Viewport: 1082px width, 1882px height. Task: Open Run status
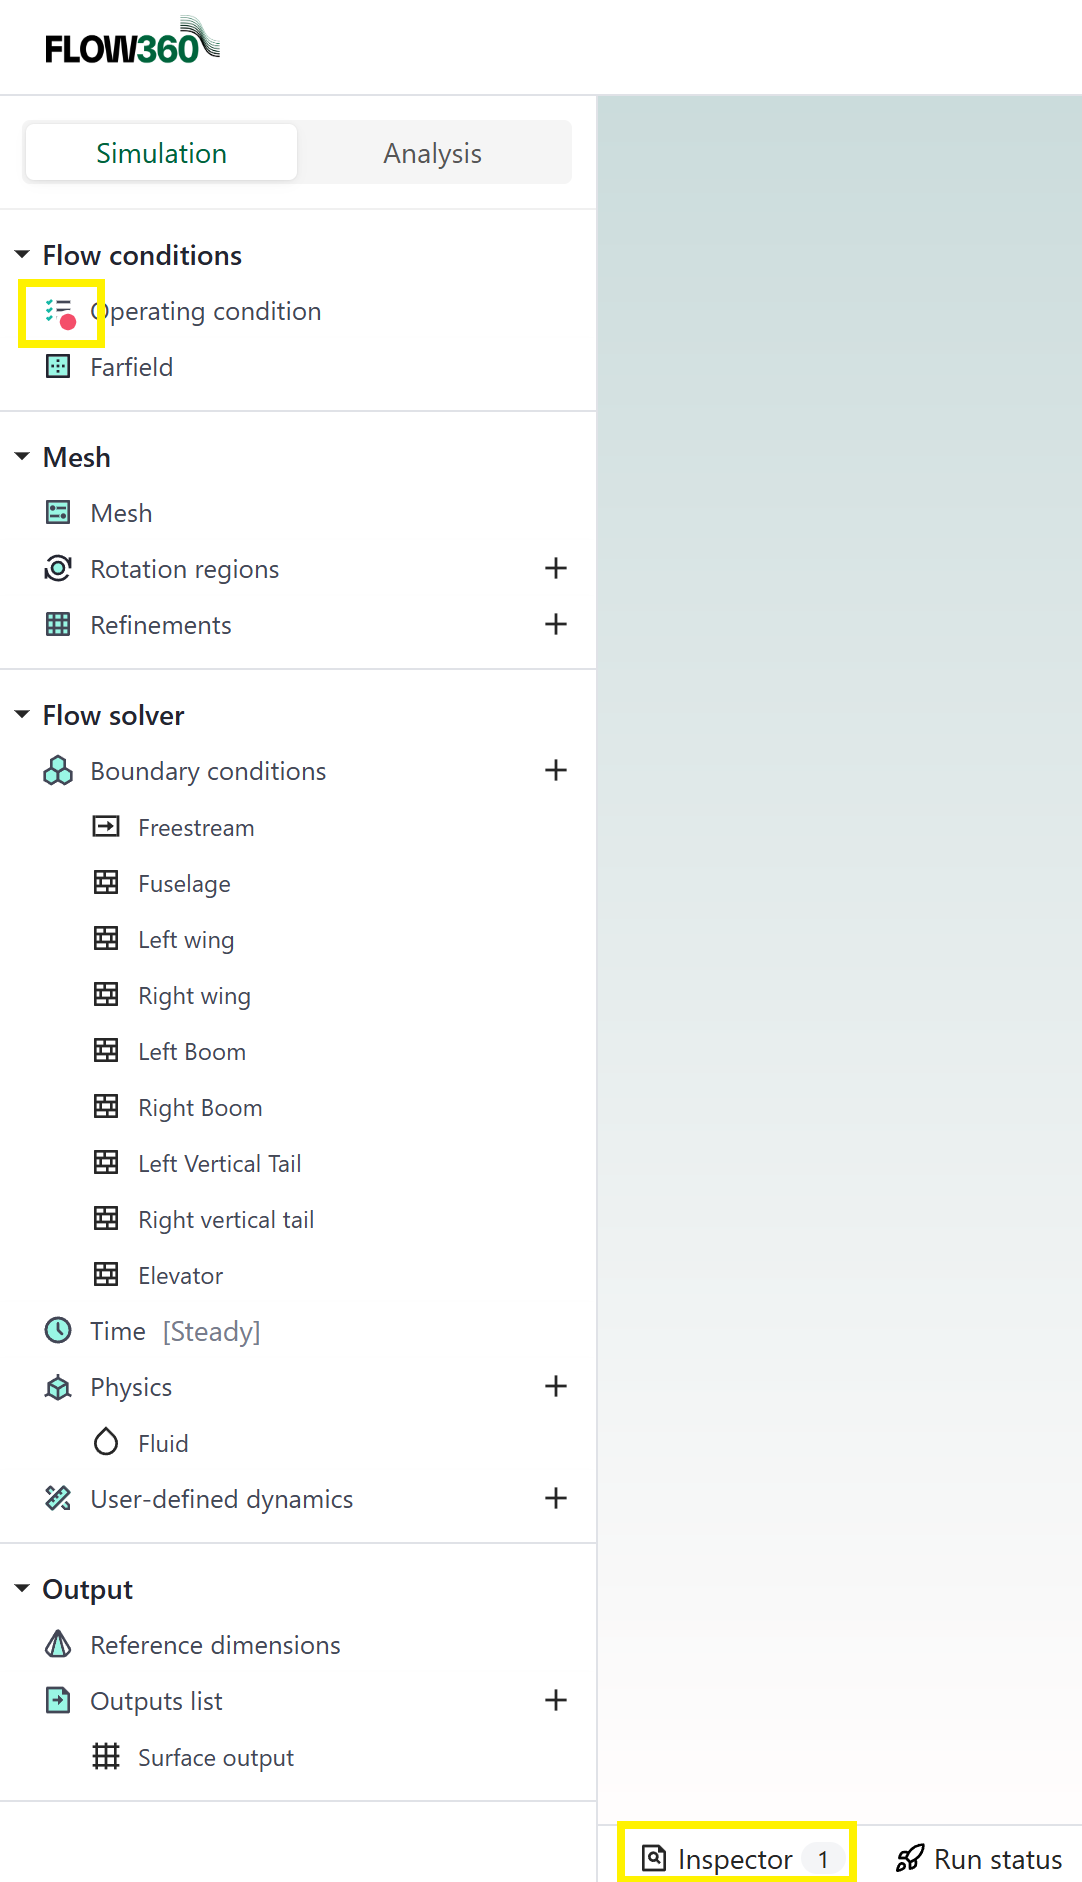pyautogui.click(x=979, y=1858)
